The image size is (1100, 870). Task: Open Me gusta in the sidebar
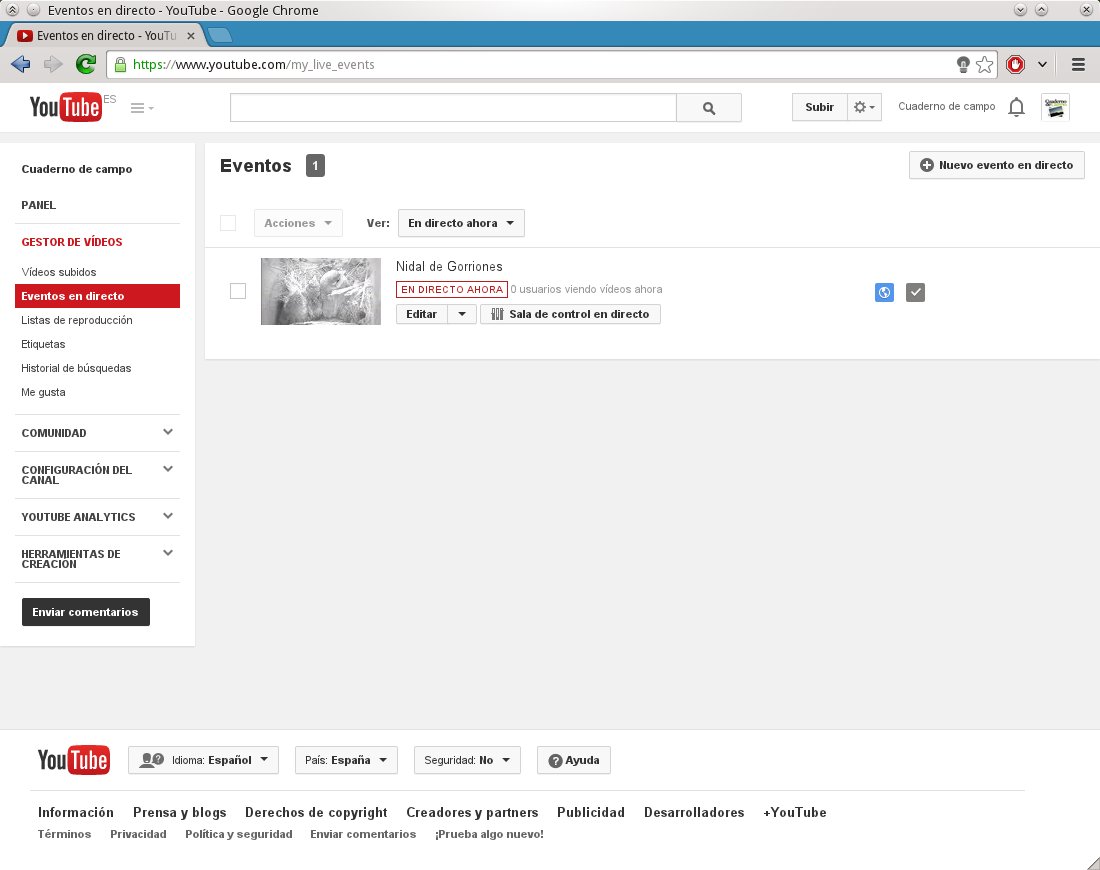(43, 392)
